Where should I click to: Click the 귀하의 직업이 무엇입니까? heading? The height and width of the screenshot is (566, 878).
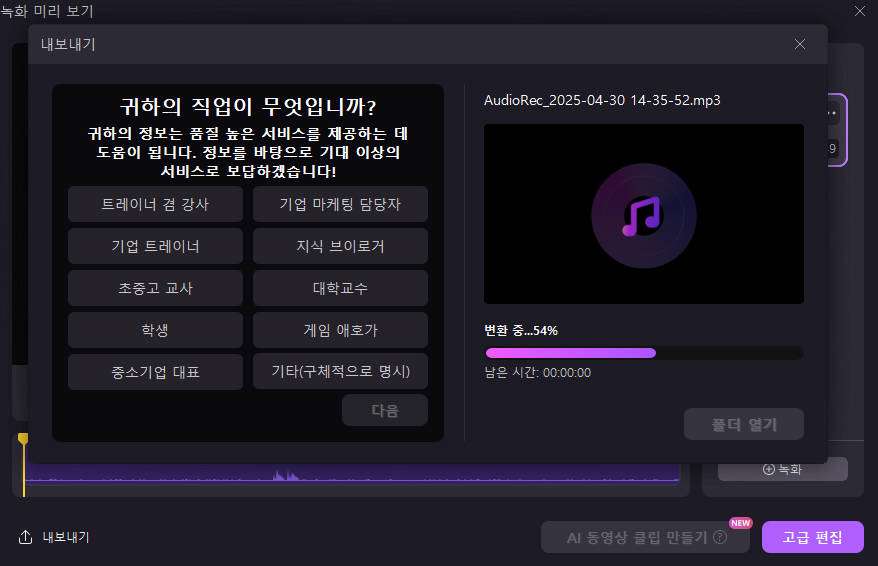(x=248, y=106)
